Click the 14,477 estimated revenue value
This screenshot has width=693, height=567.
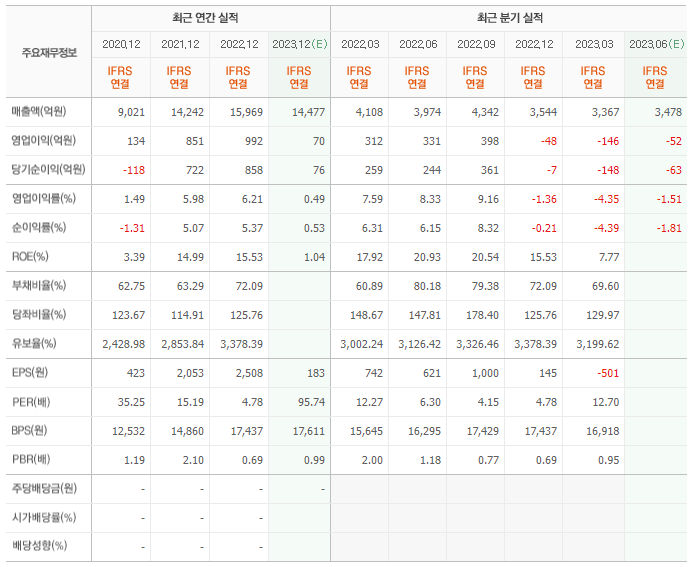pyautogui.click(x=308, y=112)
